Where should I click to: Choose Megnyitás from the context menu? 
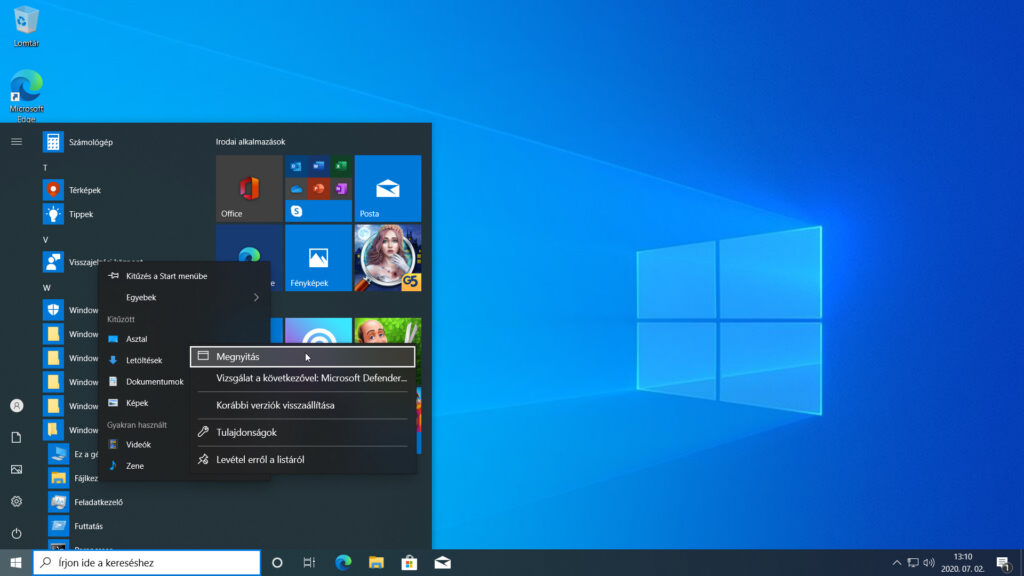click(x=302, y=357)
